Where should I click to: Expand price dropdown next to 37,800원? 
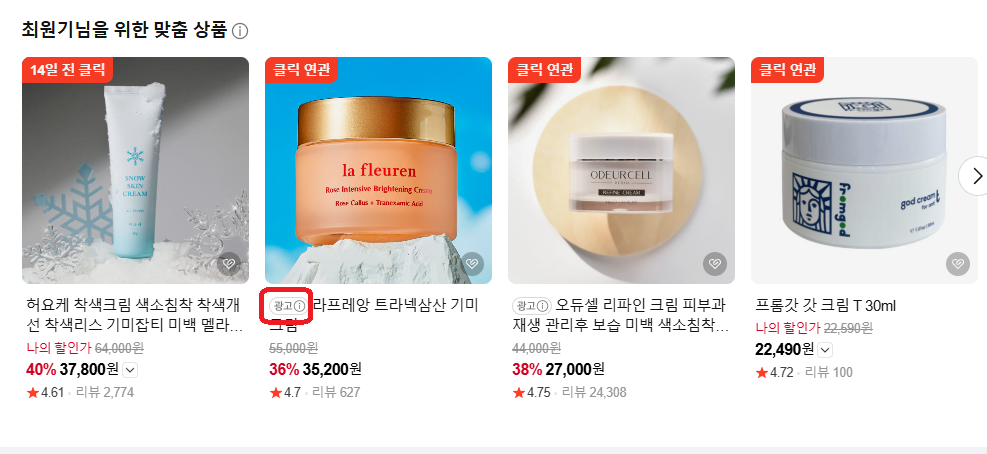[x=129, y=370]
